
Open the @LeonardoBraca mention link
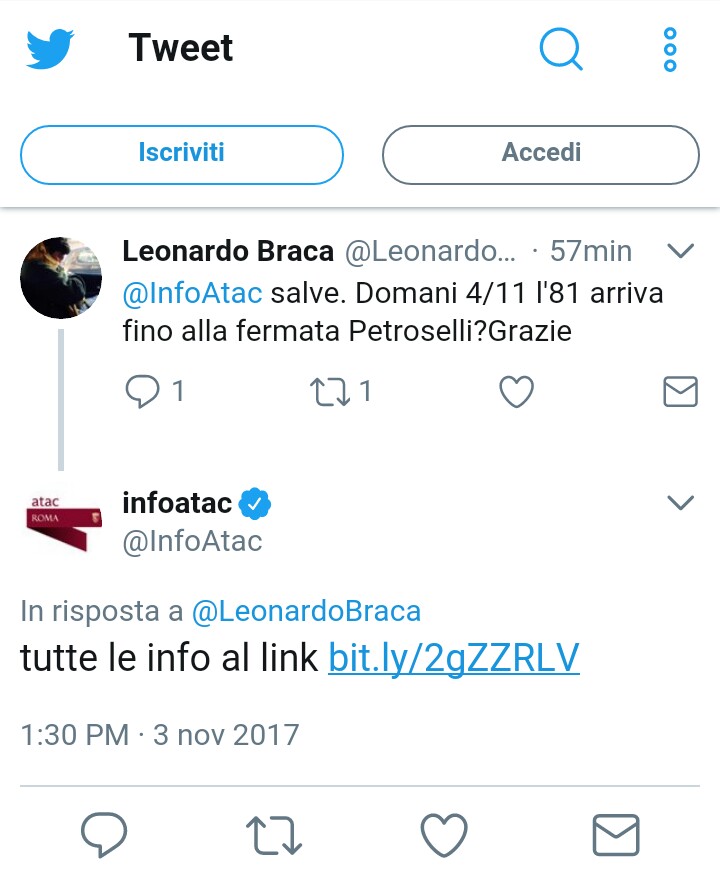pyautogui.click(x=306, y=611)
